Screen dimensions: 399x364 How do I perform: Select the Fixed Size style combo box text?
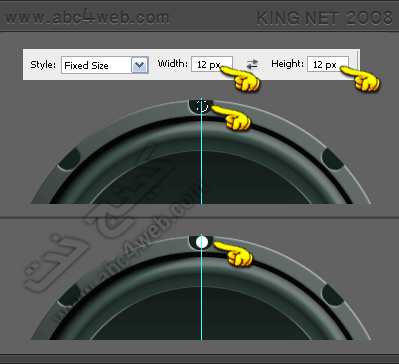pyautogui.click(x=86, y=65)
